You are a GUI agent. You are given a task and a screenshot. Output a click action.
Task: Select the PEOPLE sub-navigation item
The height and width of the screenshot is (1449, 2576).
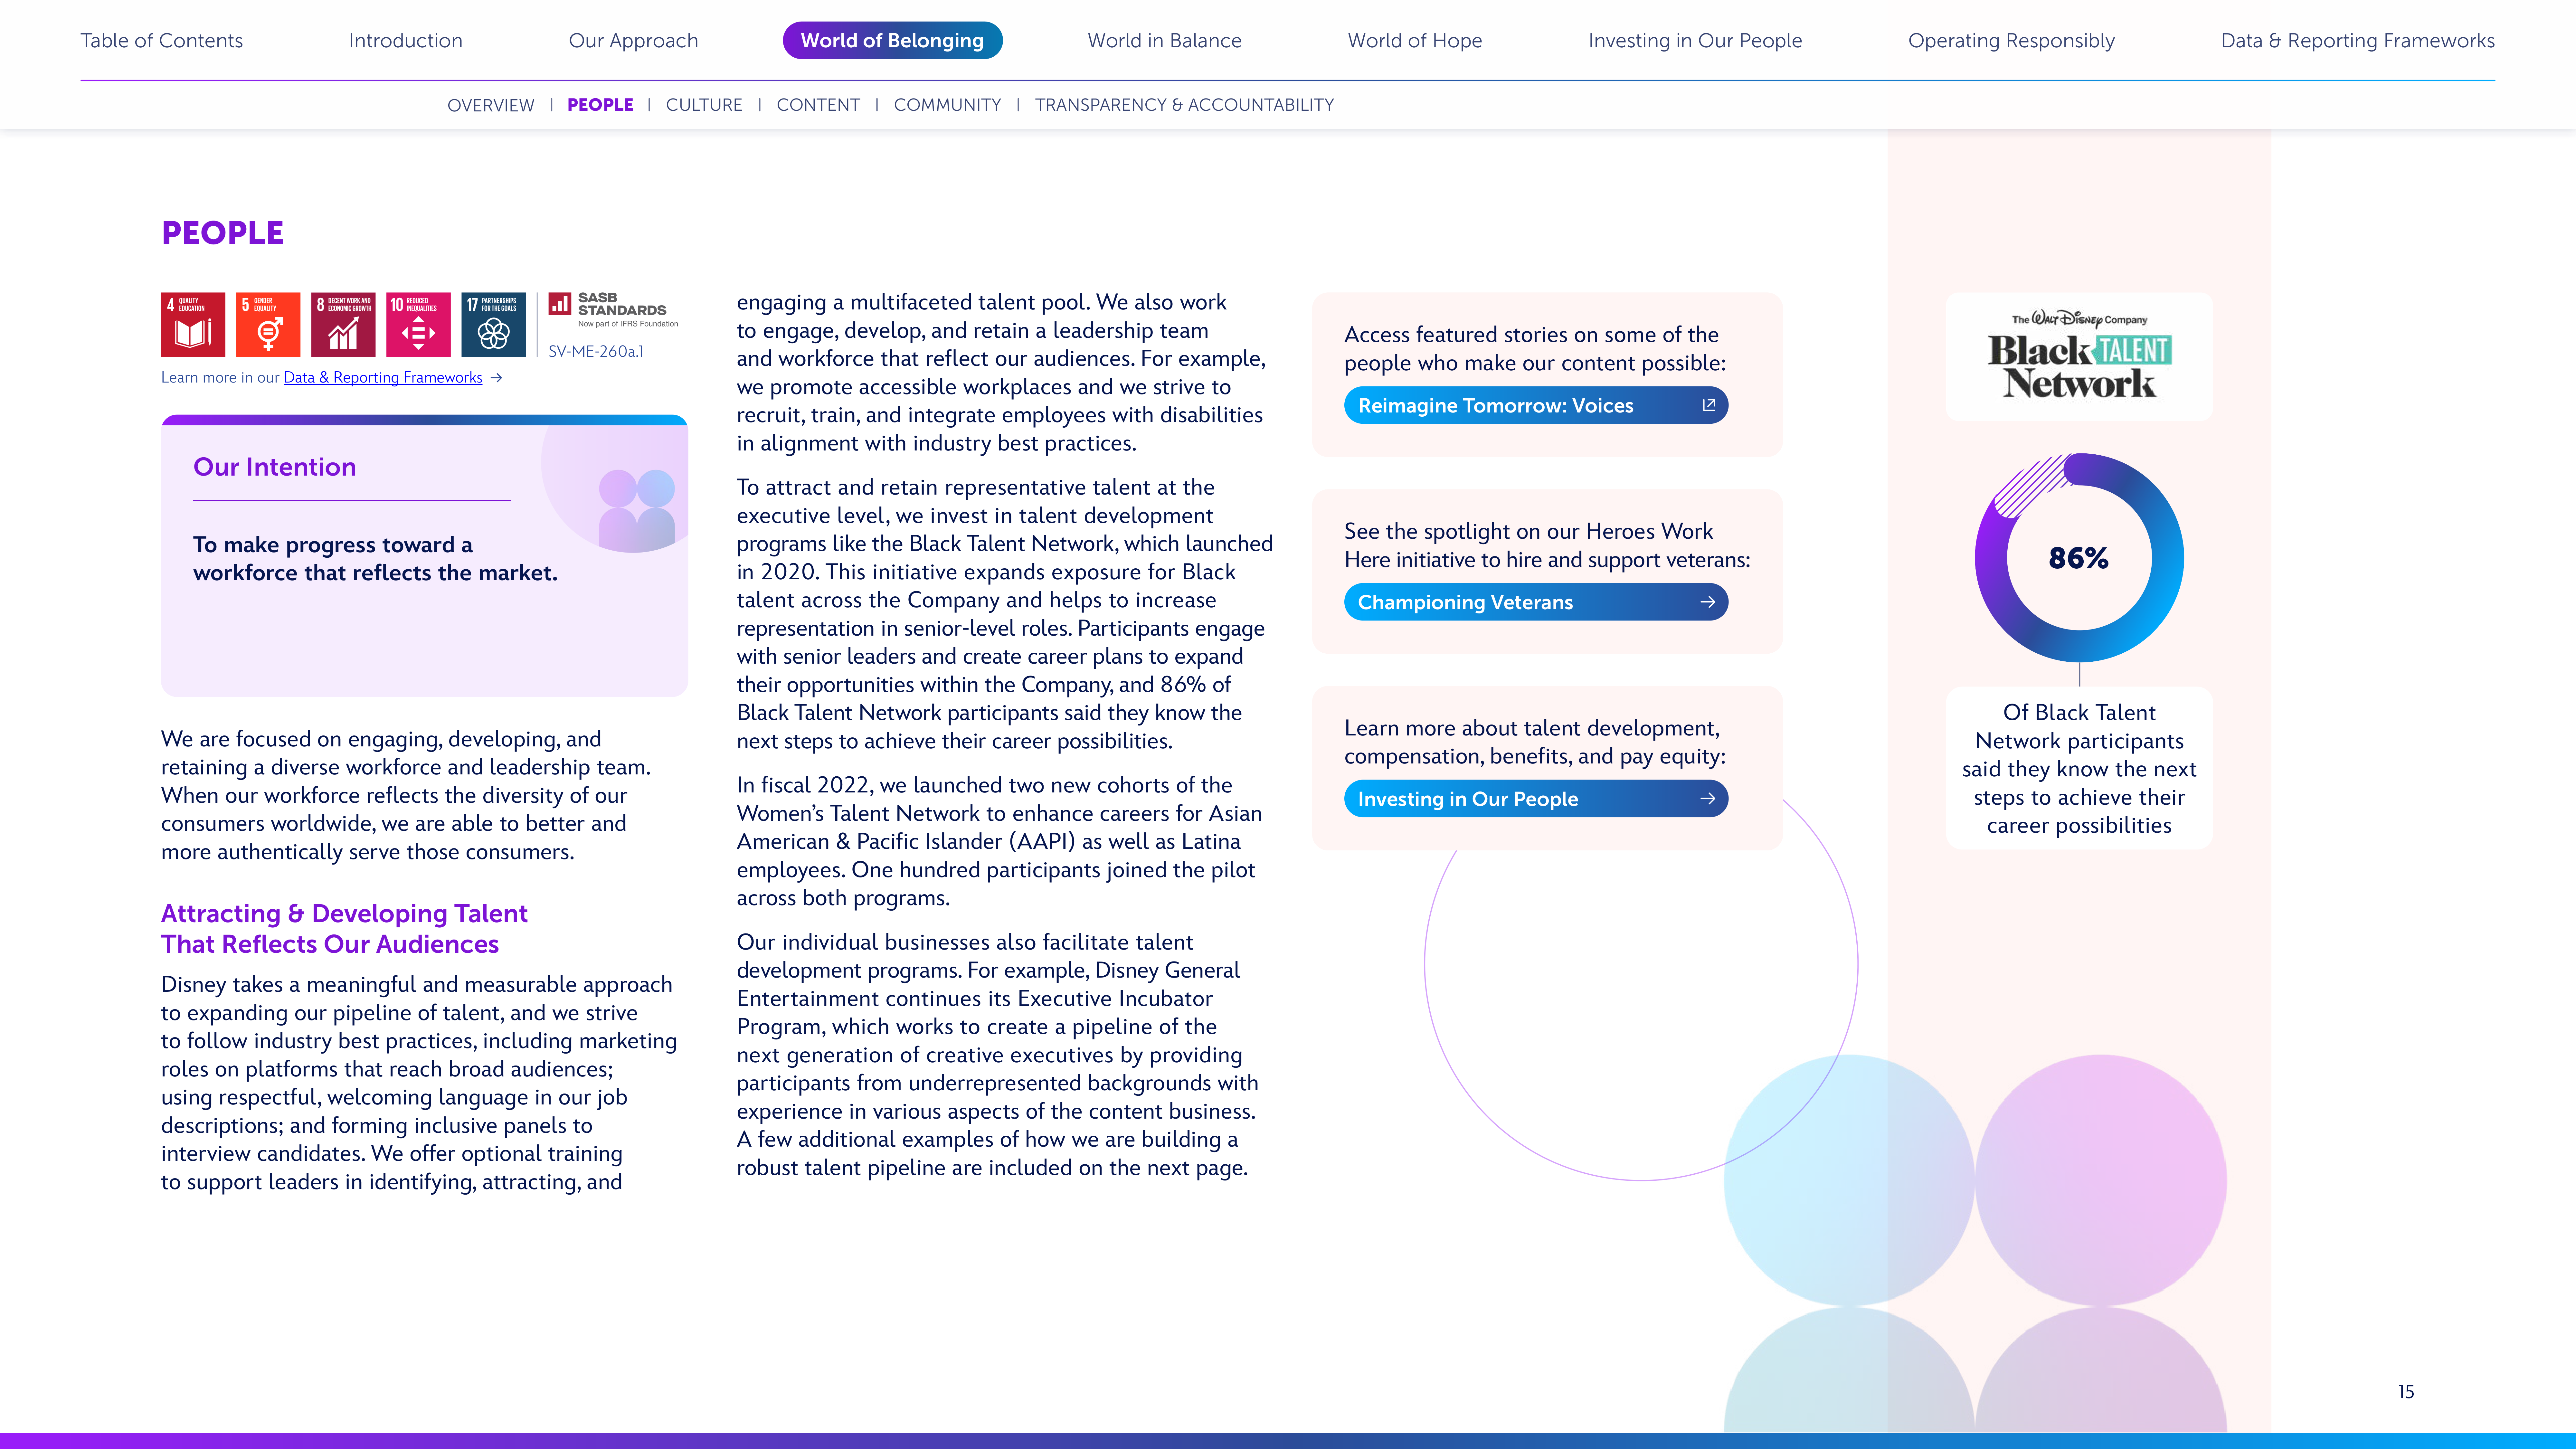coord(600,105)
